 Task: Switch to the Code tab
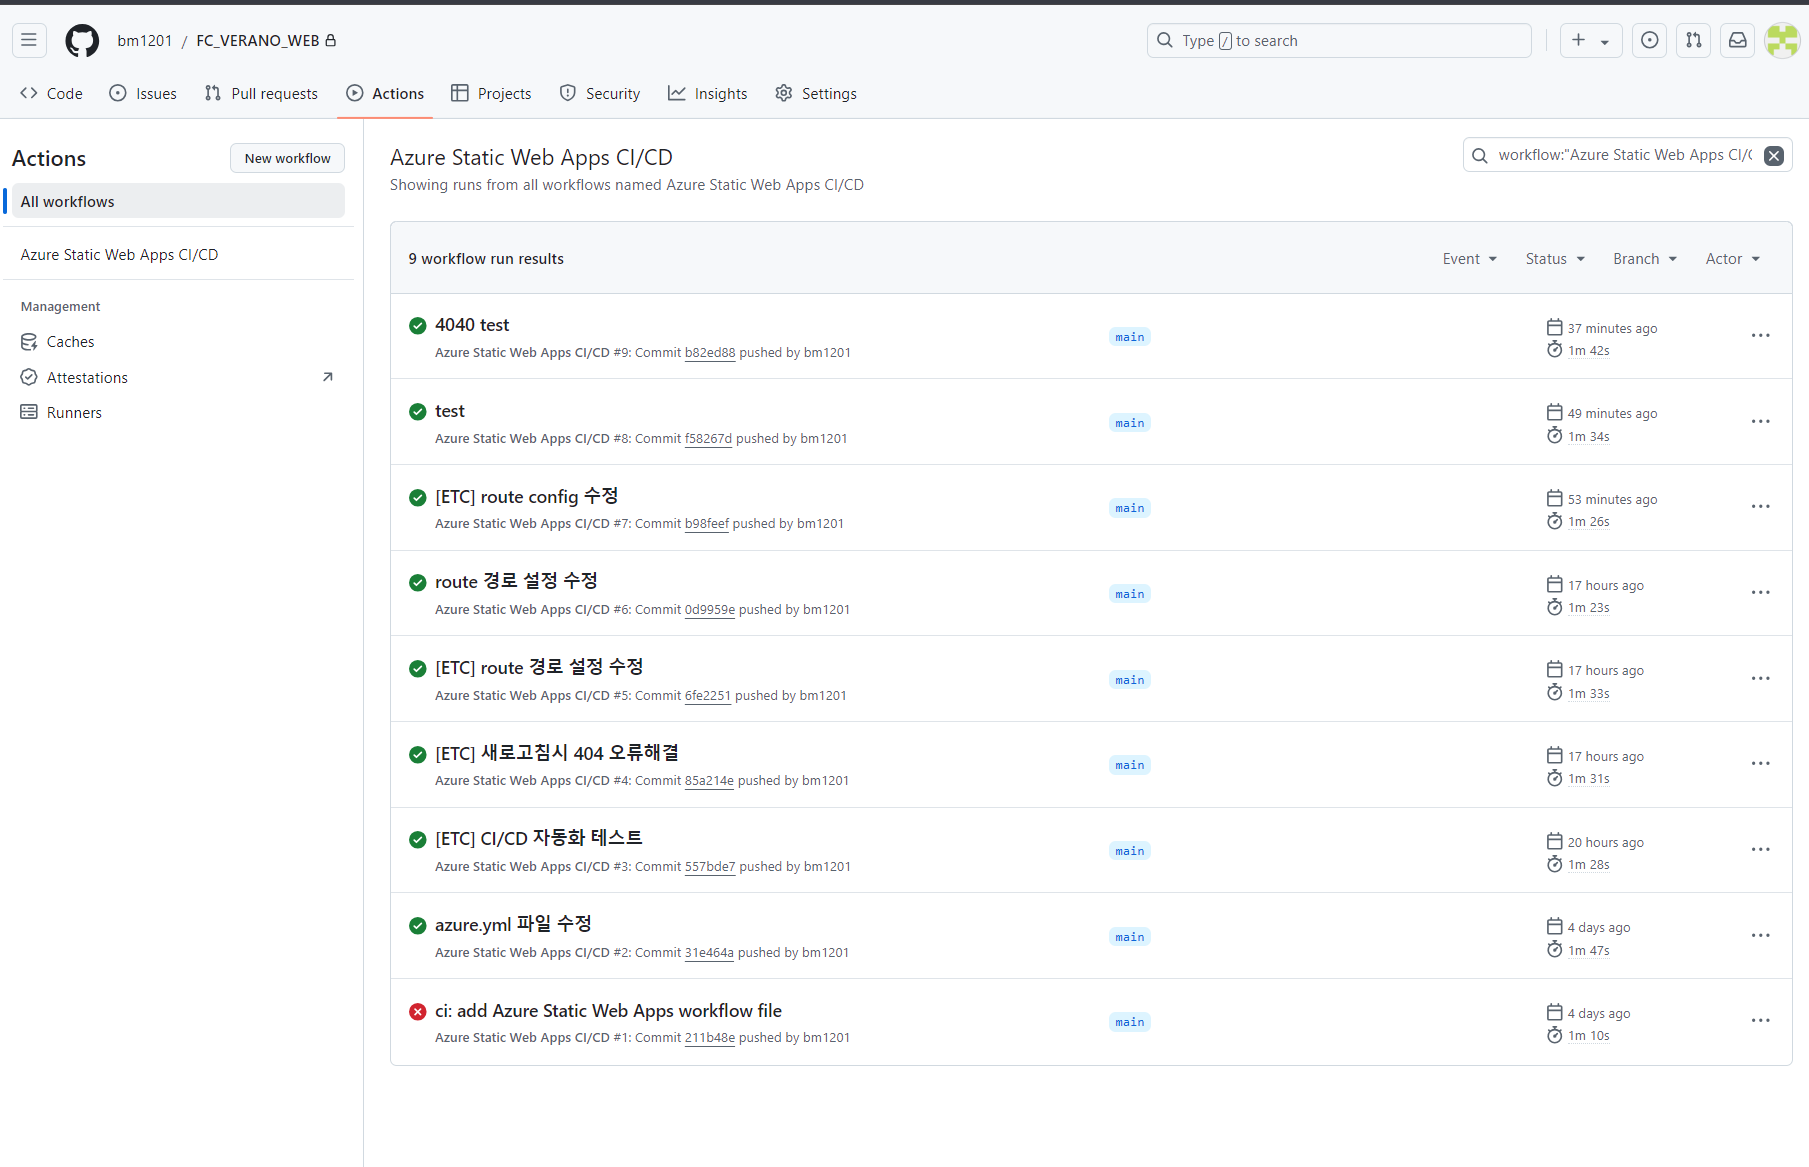pos(51,93)
